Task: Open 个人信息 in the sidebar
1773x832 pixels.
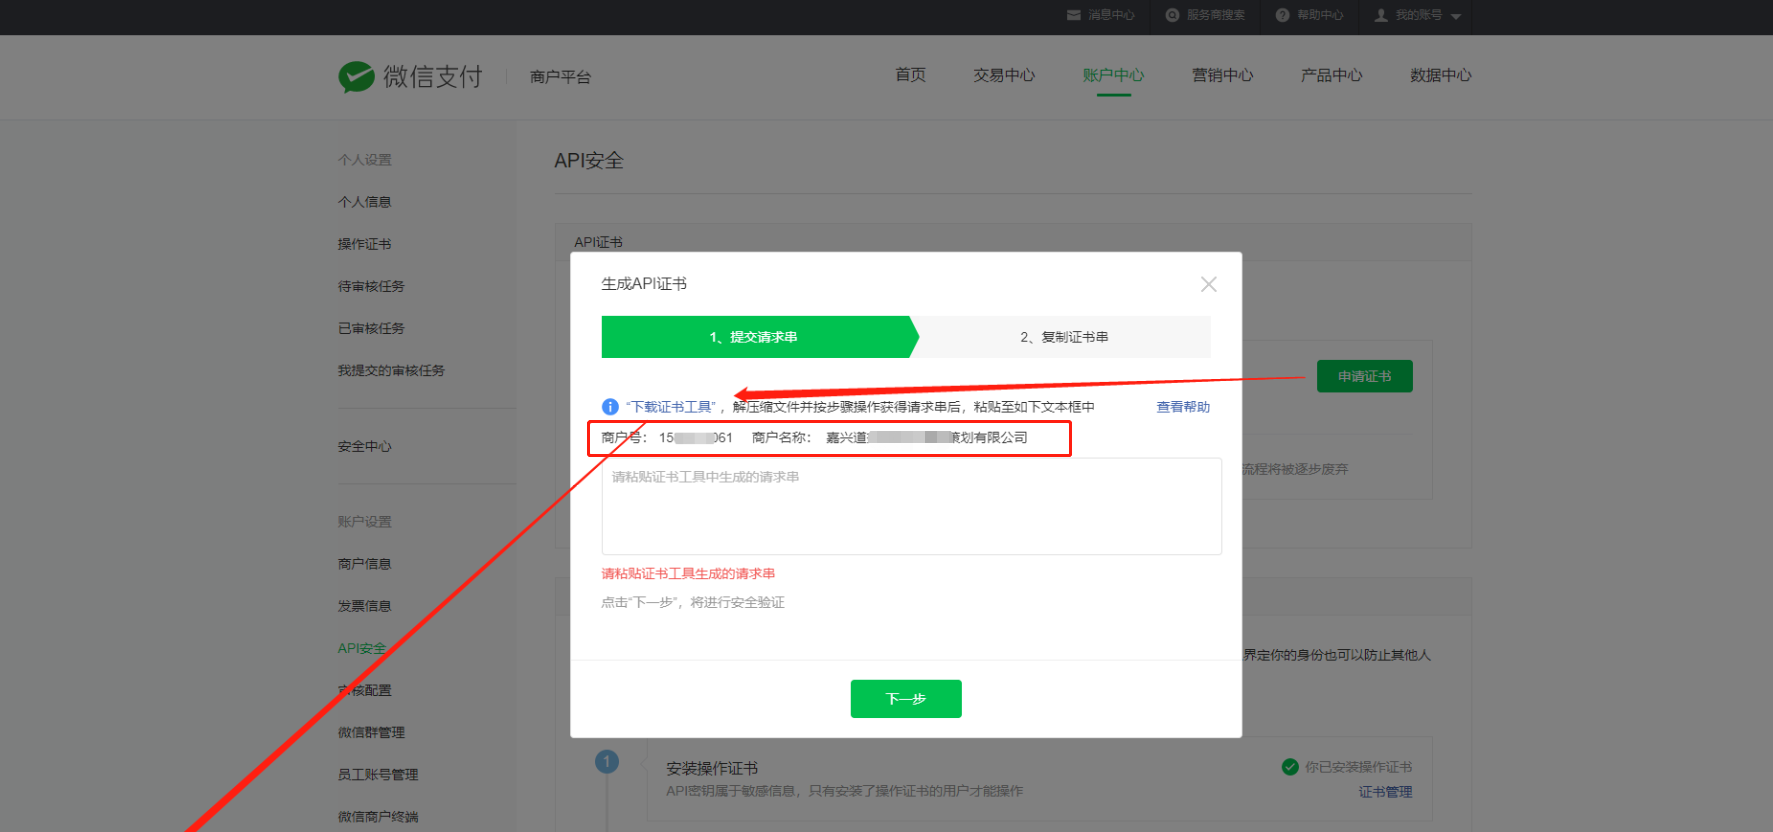Action: tap(365, 202)
